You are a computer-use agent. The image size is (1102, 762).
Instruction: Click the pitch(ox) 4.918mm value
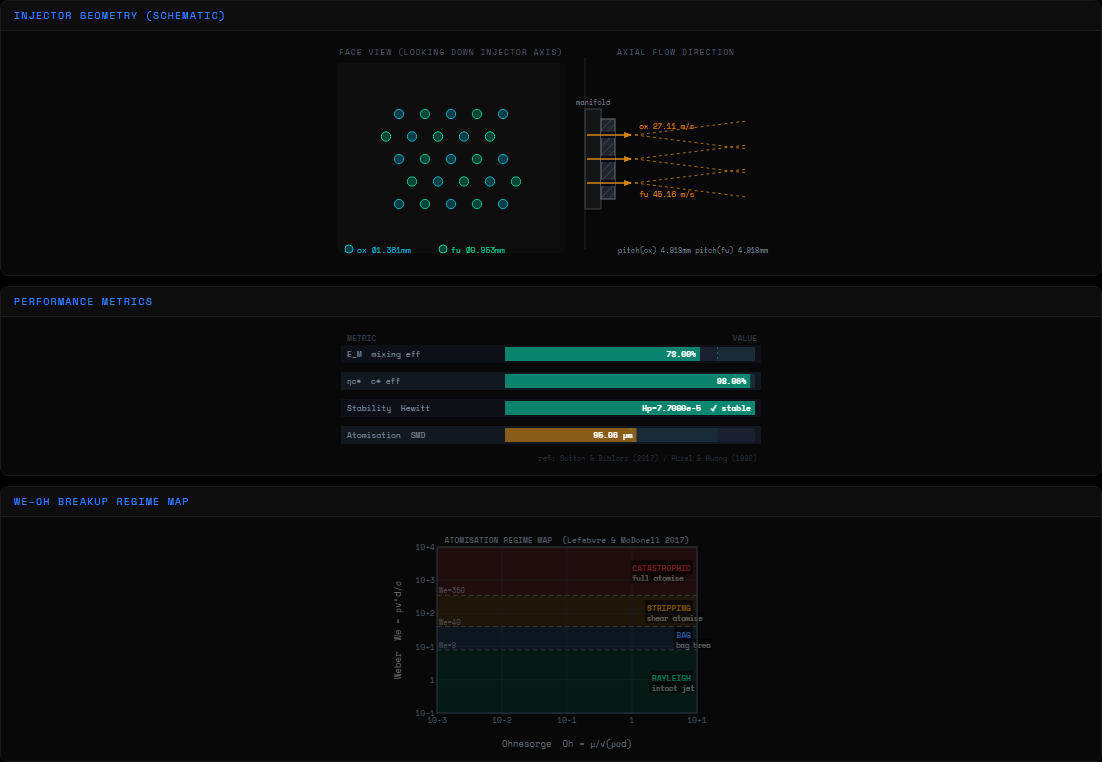(x=654, y=250)
